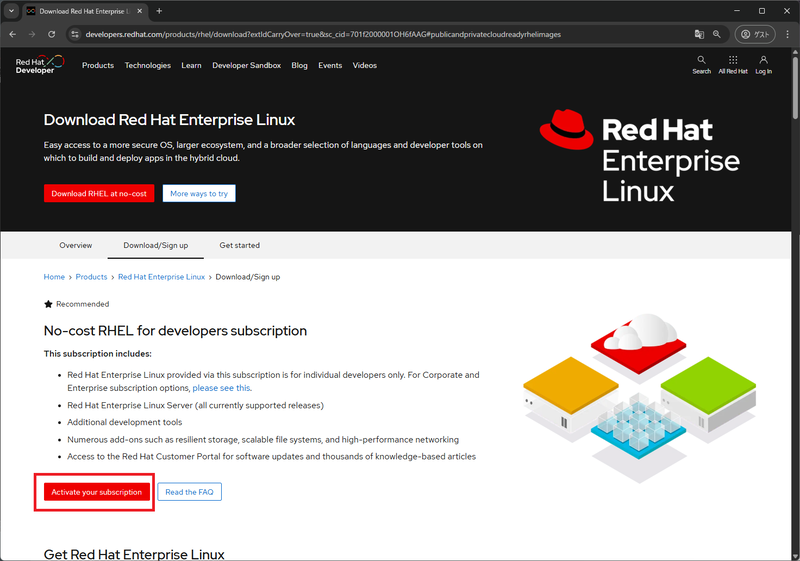The image size is (800, 561).
Task: Click the Red Hat Developer logo
Action: click(x=40, y=65)
